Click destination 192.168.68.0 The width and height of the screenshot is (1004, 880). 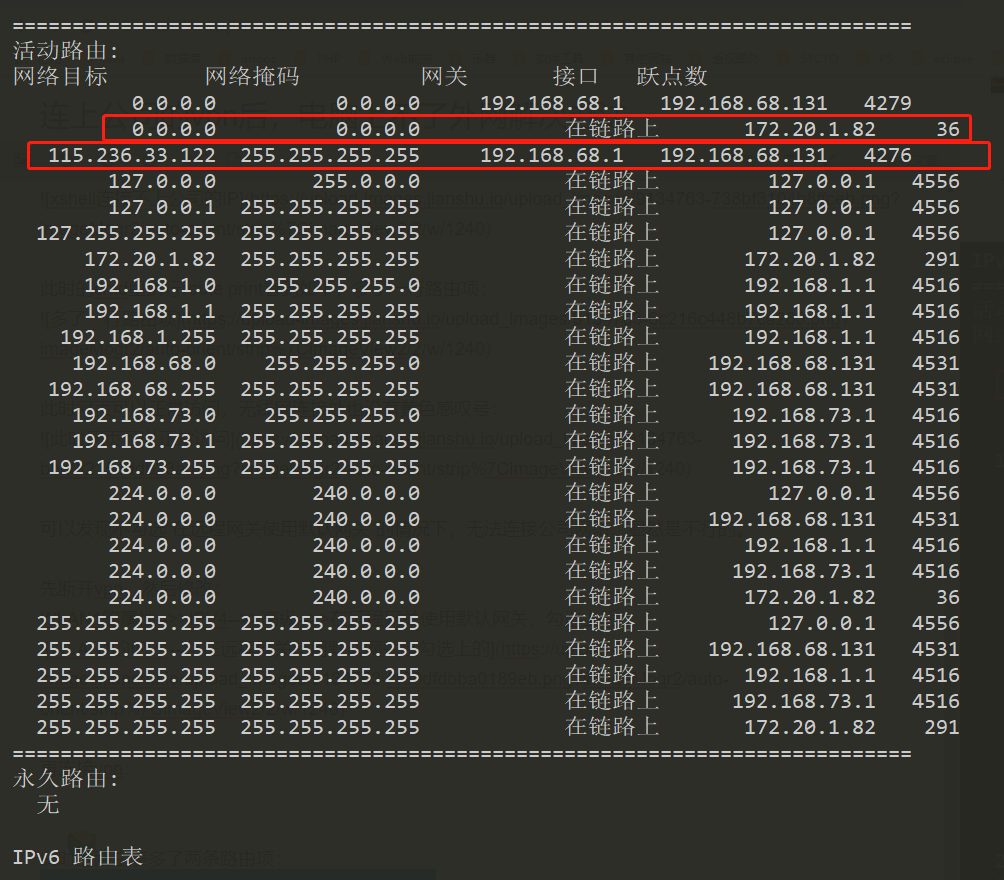[144, 363]
